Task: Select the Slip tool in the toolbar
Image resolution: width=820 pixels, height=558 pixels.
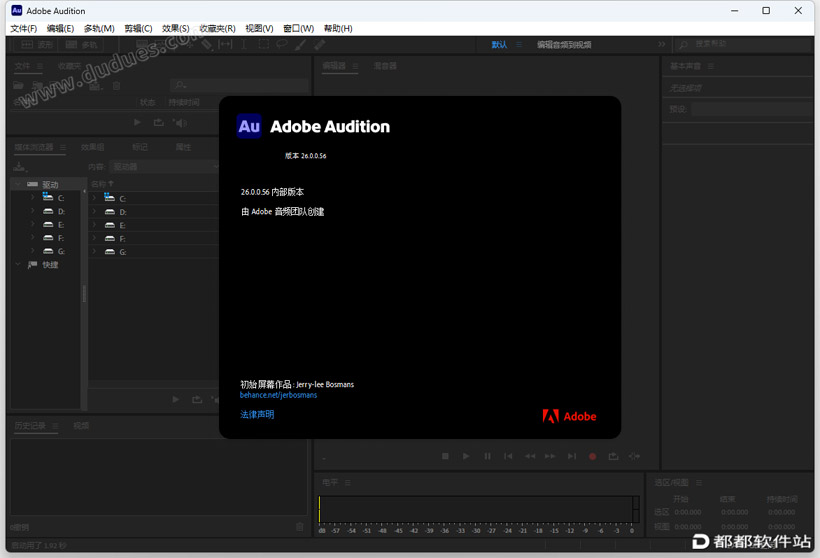Action: tap(225, 44)
